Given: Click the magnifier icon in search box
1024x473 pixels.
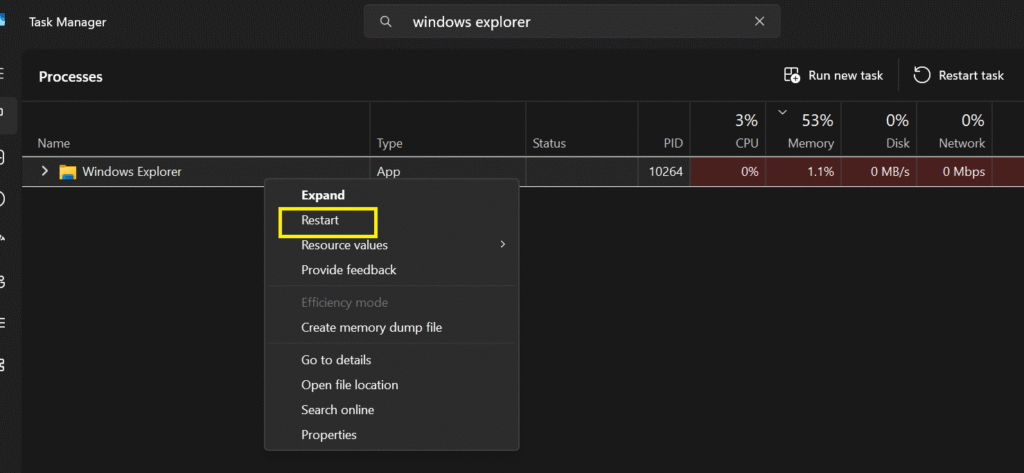Looking at the screenshot, I should pyautogui.click(x=386, y=22).
